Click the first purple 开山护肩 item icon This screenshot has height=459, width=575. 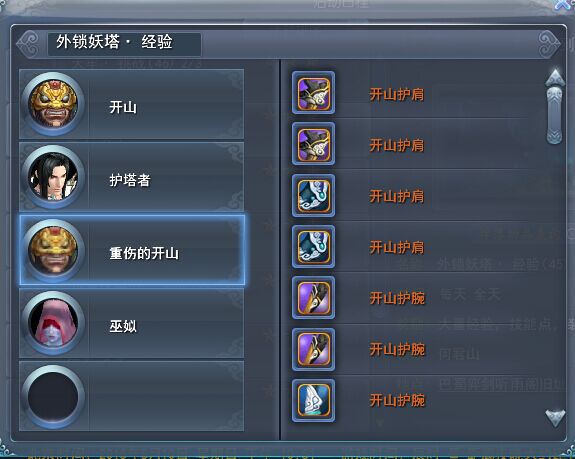point(314,93)
